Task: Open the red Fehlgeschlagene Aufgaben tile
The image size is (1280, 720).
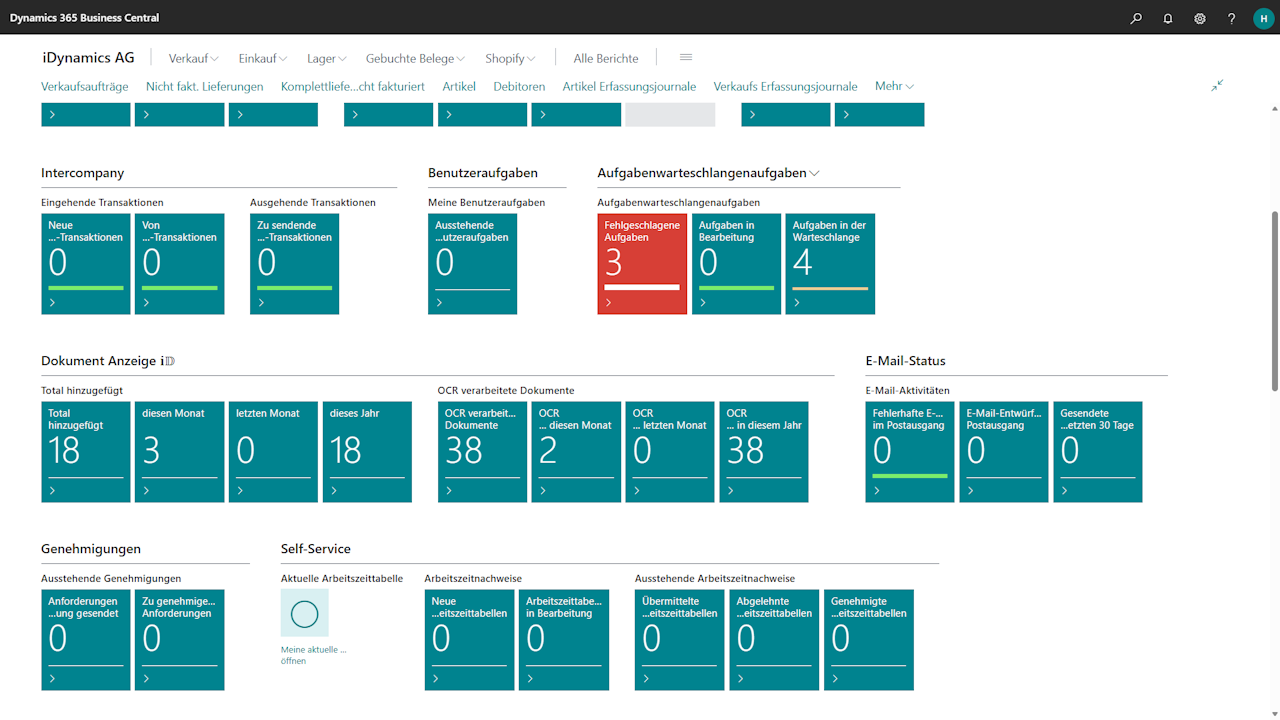Action: 642,263
